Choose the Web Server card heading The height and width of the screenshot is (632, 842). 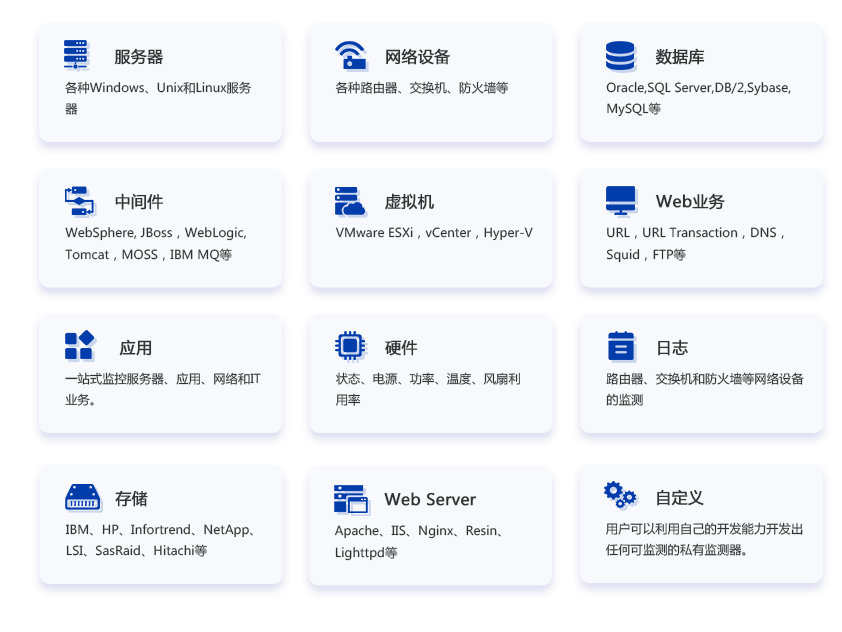[430, 499]
